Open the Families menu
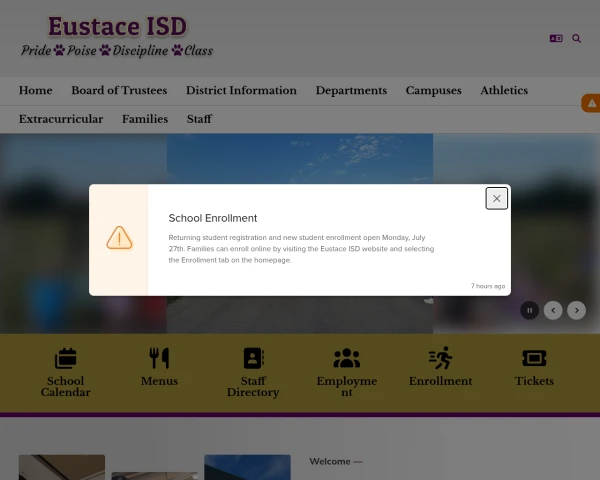 [x=145, y=119]
